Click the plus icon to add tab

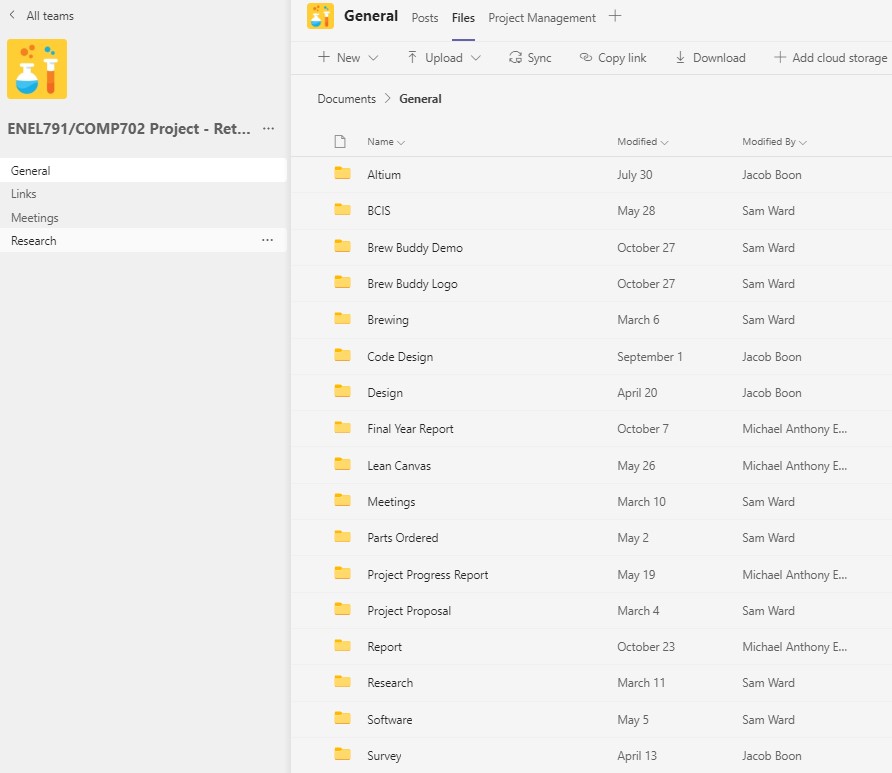click(x=615, y=17)
